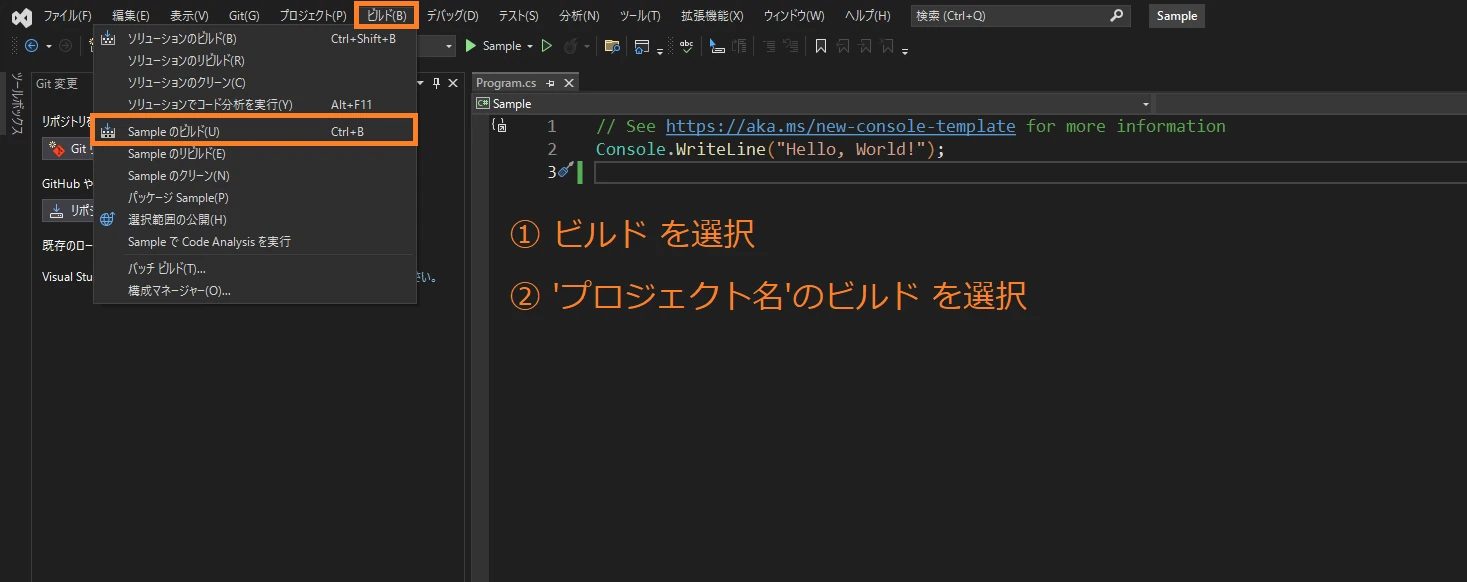Open the ウィンドウ(W) menu
The height and width of the screenshot is (582, 1467).
pyautogui.click(x=794, y=16)
